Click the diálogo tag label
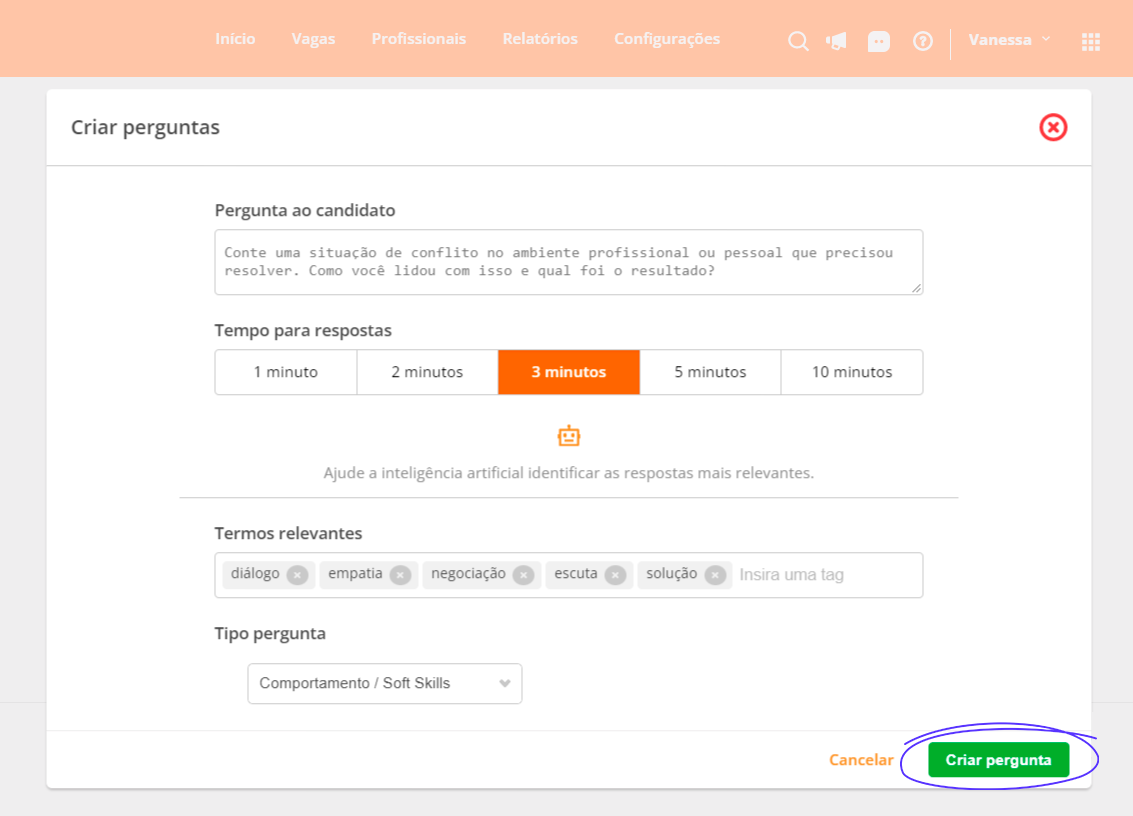Viewport: 1133px width, 816px height. tap(255, 573)
